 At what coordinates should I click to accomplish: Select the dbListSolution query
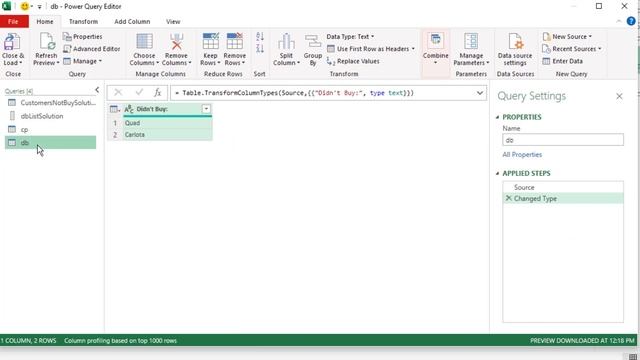[51, 116]
